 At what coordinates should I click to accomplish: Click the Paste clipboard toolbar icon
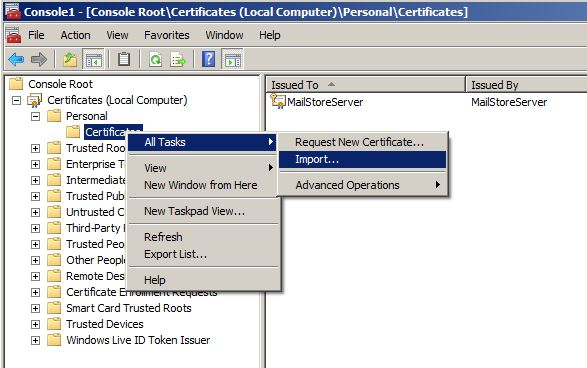point(124,59)
